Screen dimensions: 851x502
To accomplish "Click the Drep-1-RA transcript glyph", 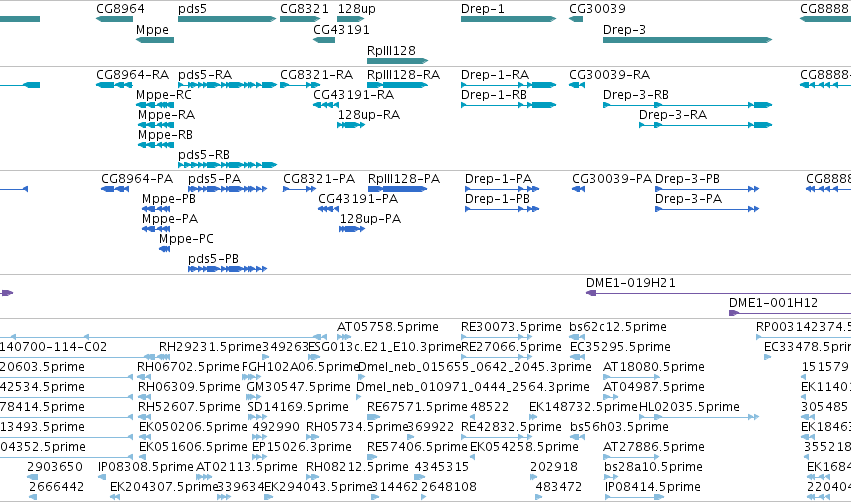I will [509, 85].
